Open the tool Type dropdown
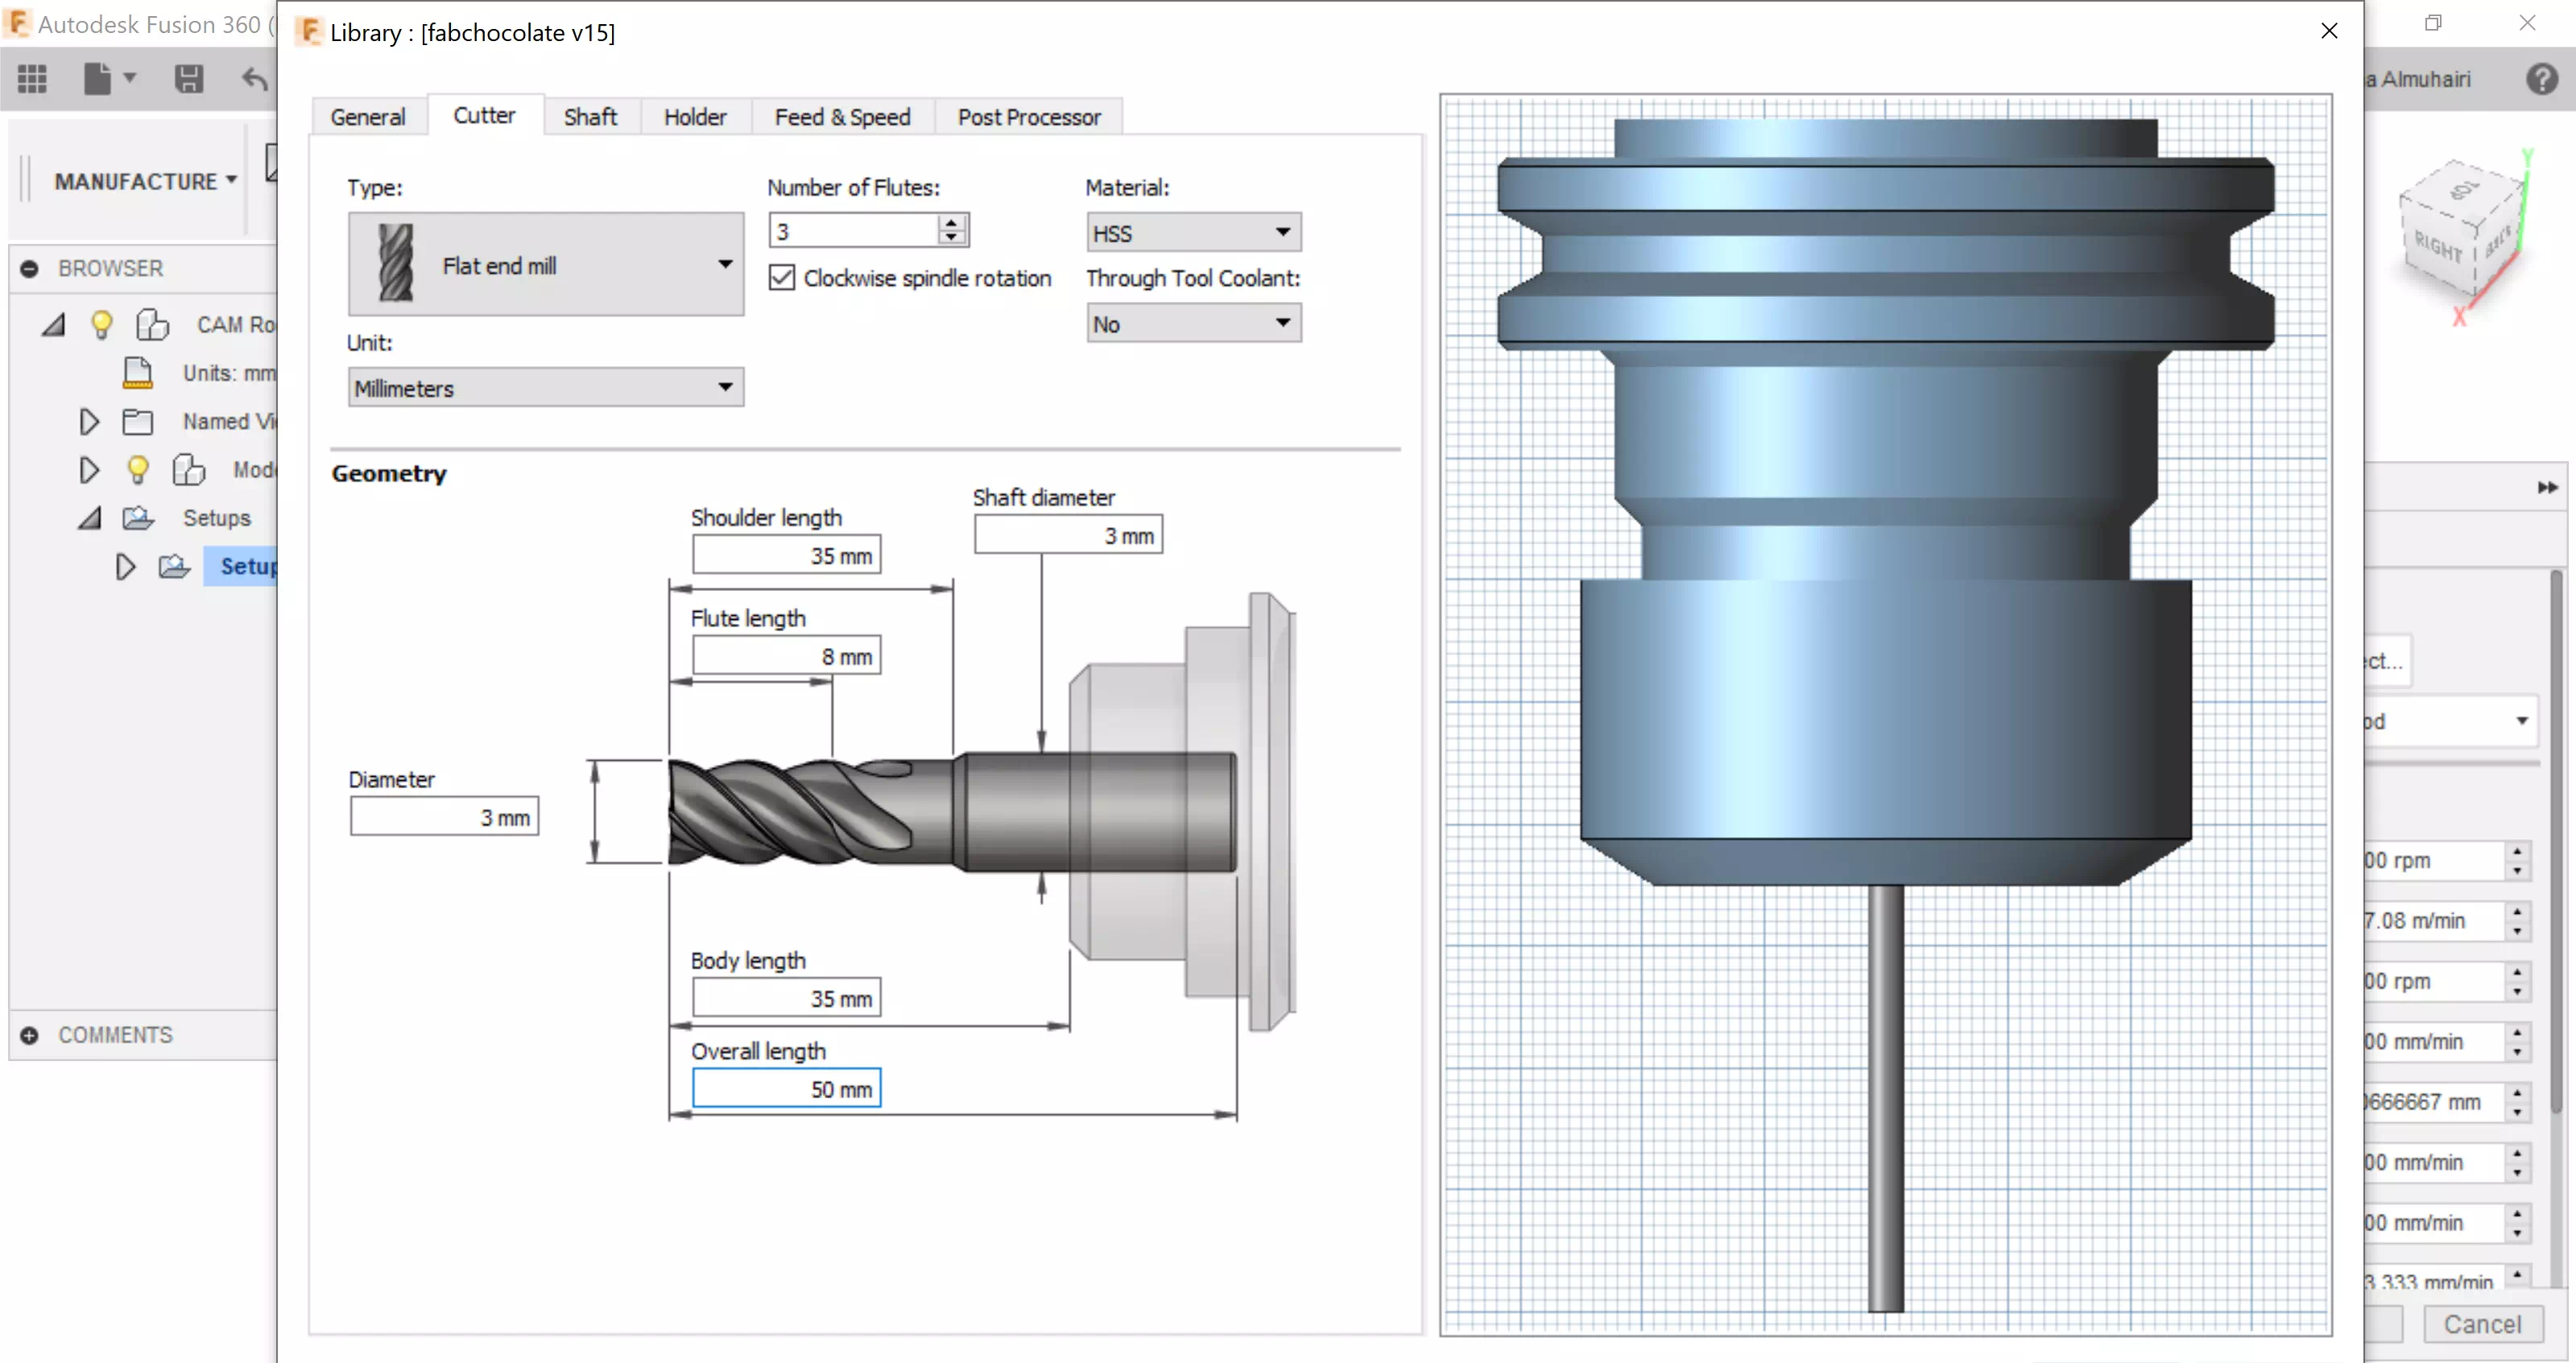This screenshot has width=2576, height=1363. point(545,265)
